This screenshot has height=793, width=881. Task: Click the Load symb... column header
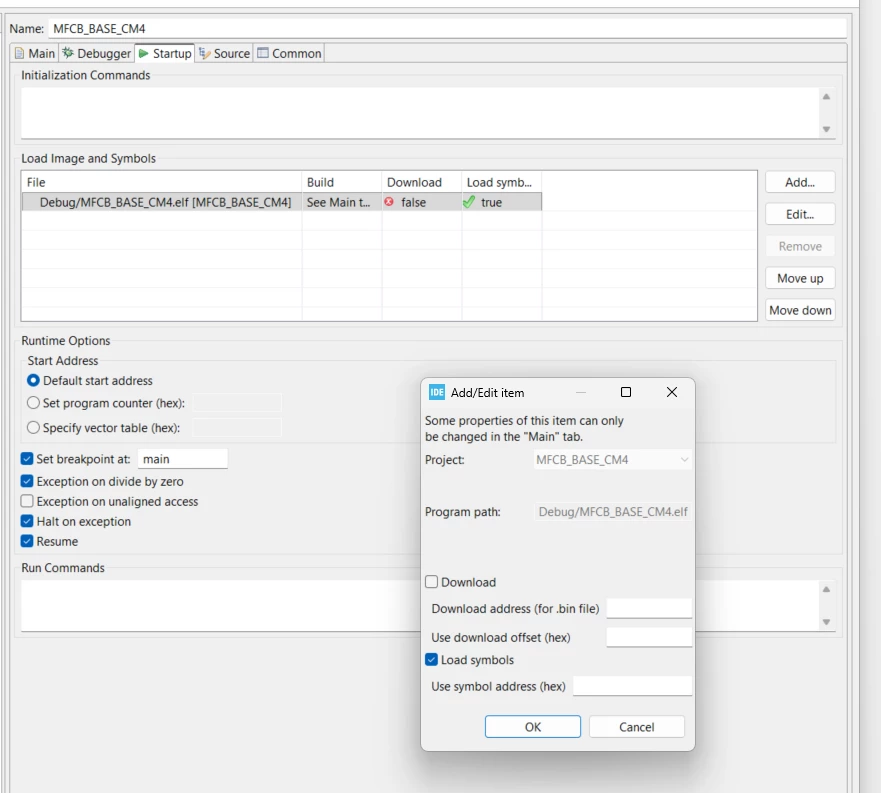coord(501,182)
